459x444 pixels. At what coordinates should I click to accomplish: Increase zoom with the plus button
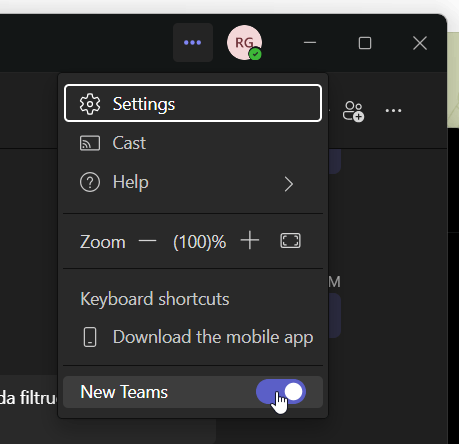(250, 240)
